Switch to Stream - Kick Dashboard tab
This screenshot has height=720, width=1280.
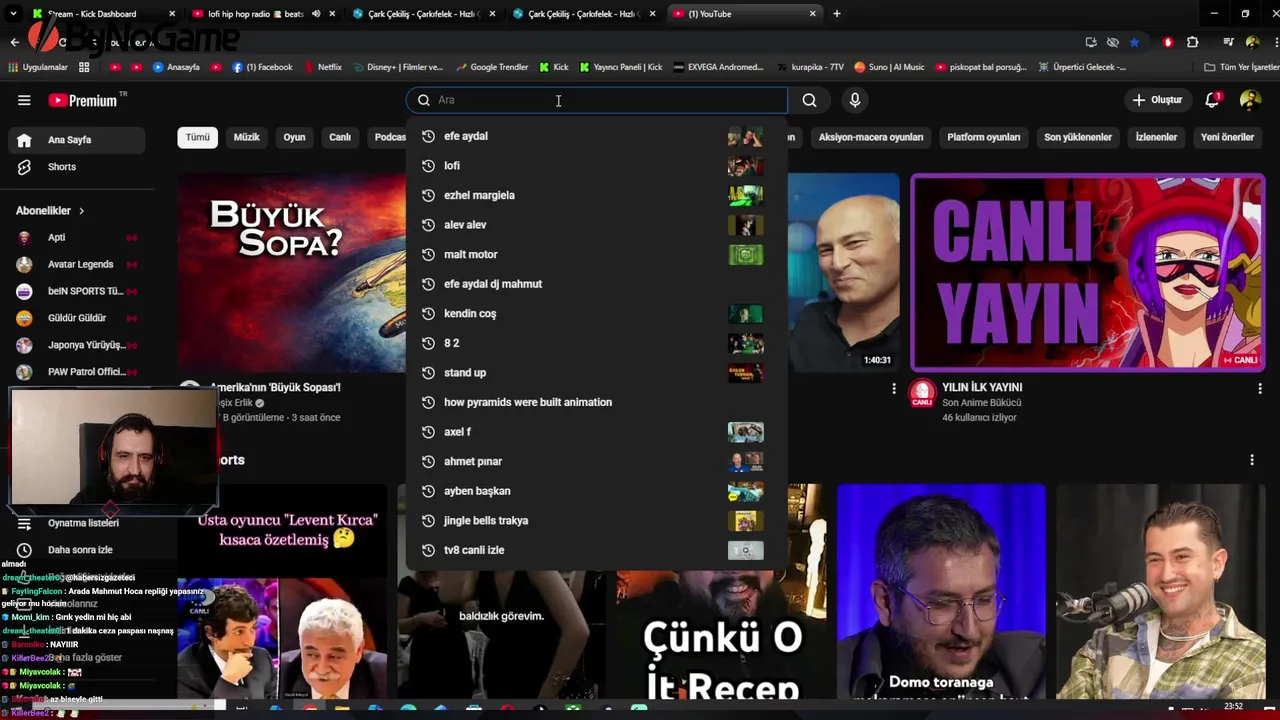pos(104,14)
